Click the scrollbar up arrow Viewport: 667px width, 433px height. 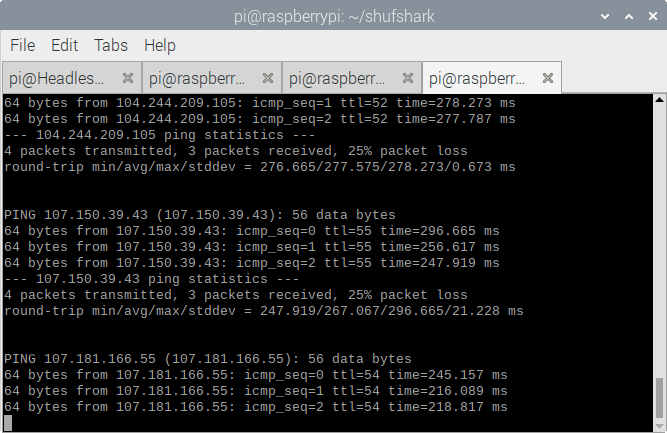point(659,100)
